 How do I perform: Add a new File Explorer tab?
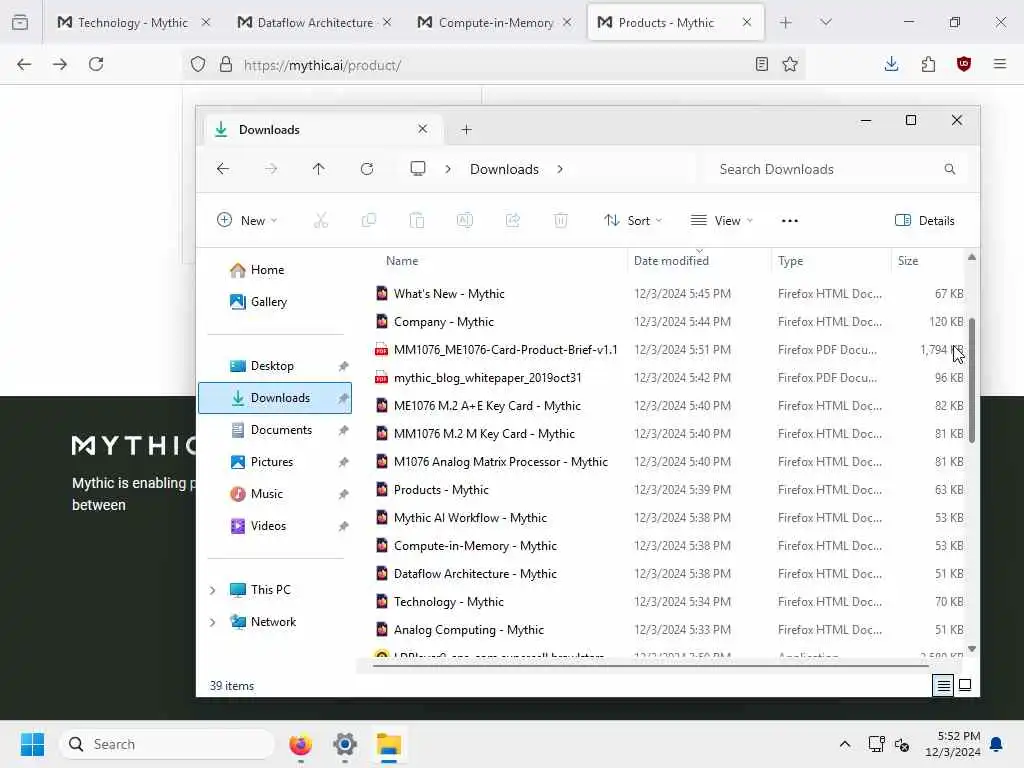(466, 129)
